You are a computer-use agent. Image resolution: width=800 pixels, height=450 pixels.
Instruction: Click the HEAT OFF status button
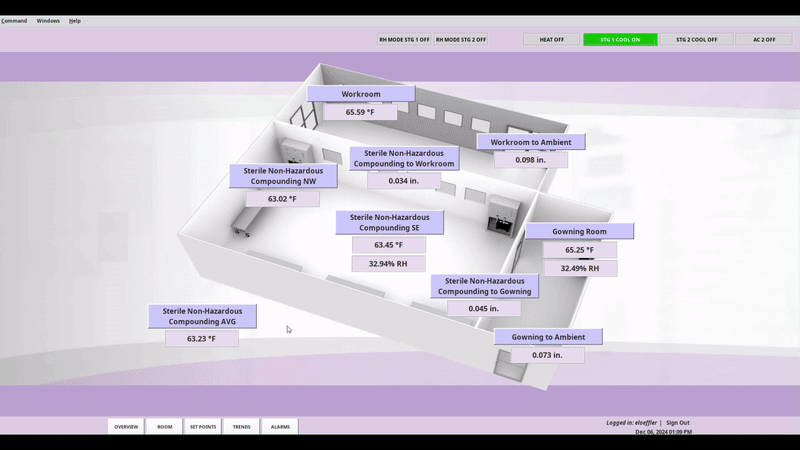[551, 40]
